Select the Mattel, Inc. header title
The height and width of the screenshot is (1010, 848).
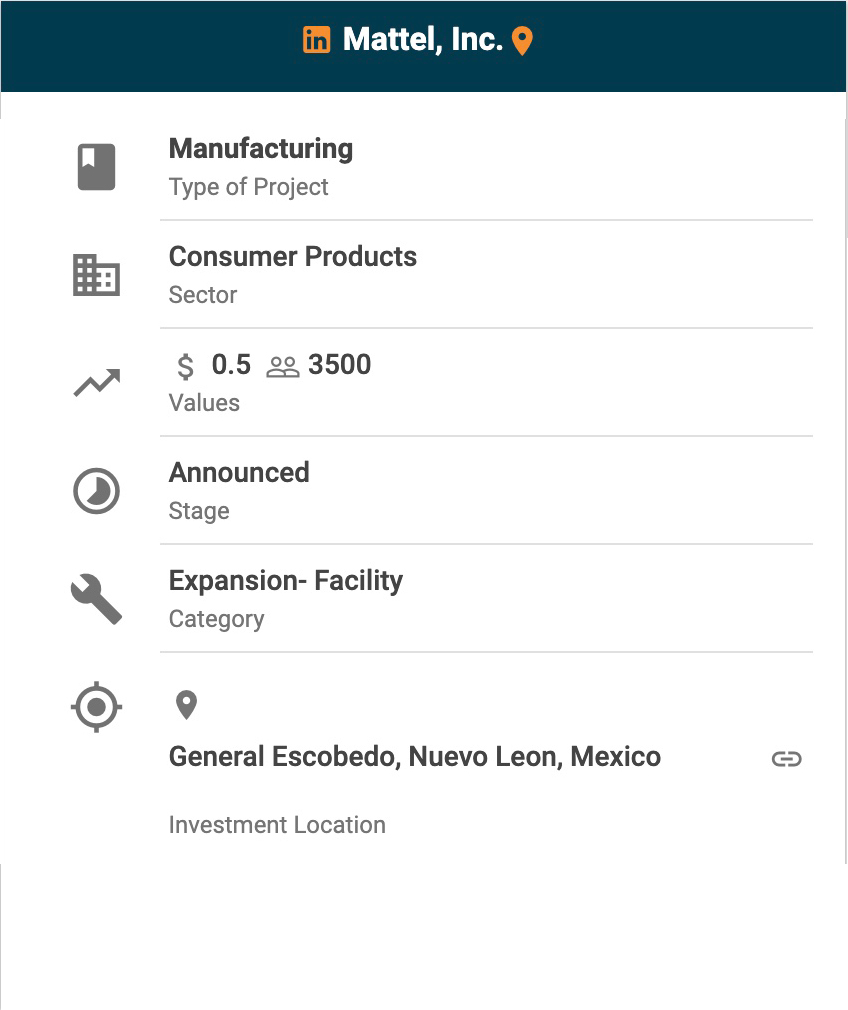point(422,40)
